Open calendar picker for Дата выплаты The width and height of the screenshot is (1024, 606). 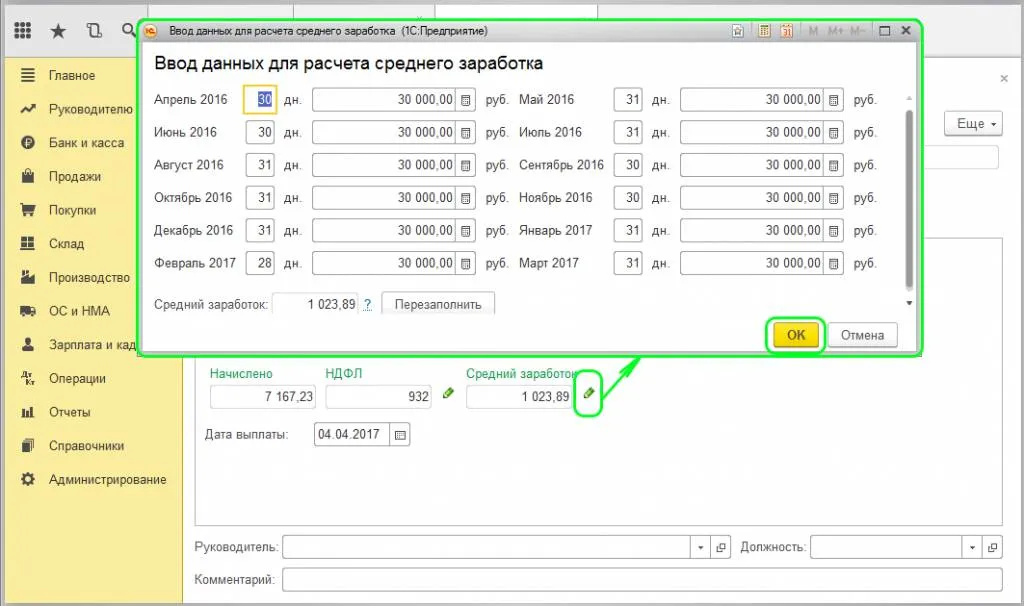(400, 435)
